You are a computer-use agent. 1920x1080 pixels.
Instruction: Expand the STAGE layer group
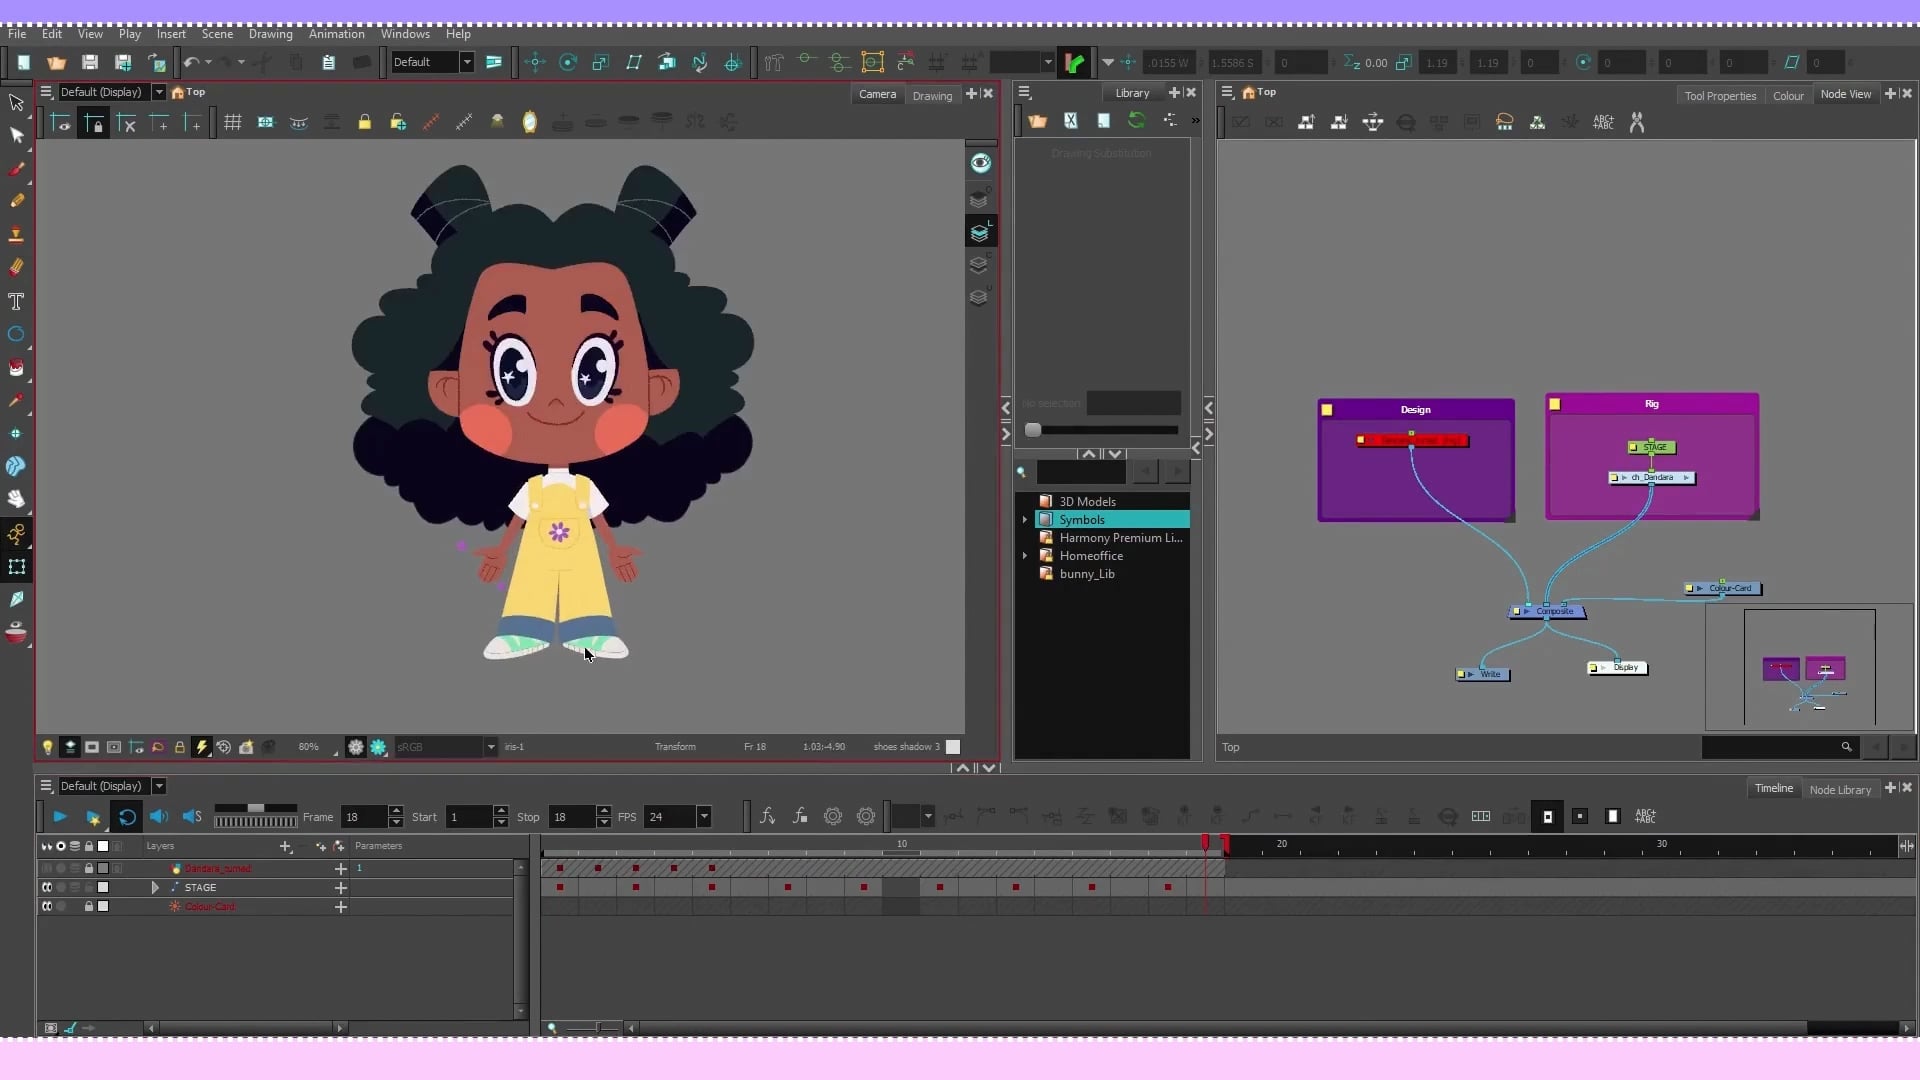coord(155,888)
